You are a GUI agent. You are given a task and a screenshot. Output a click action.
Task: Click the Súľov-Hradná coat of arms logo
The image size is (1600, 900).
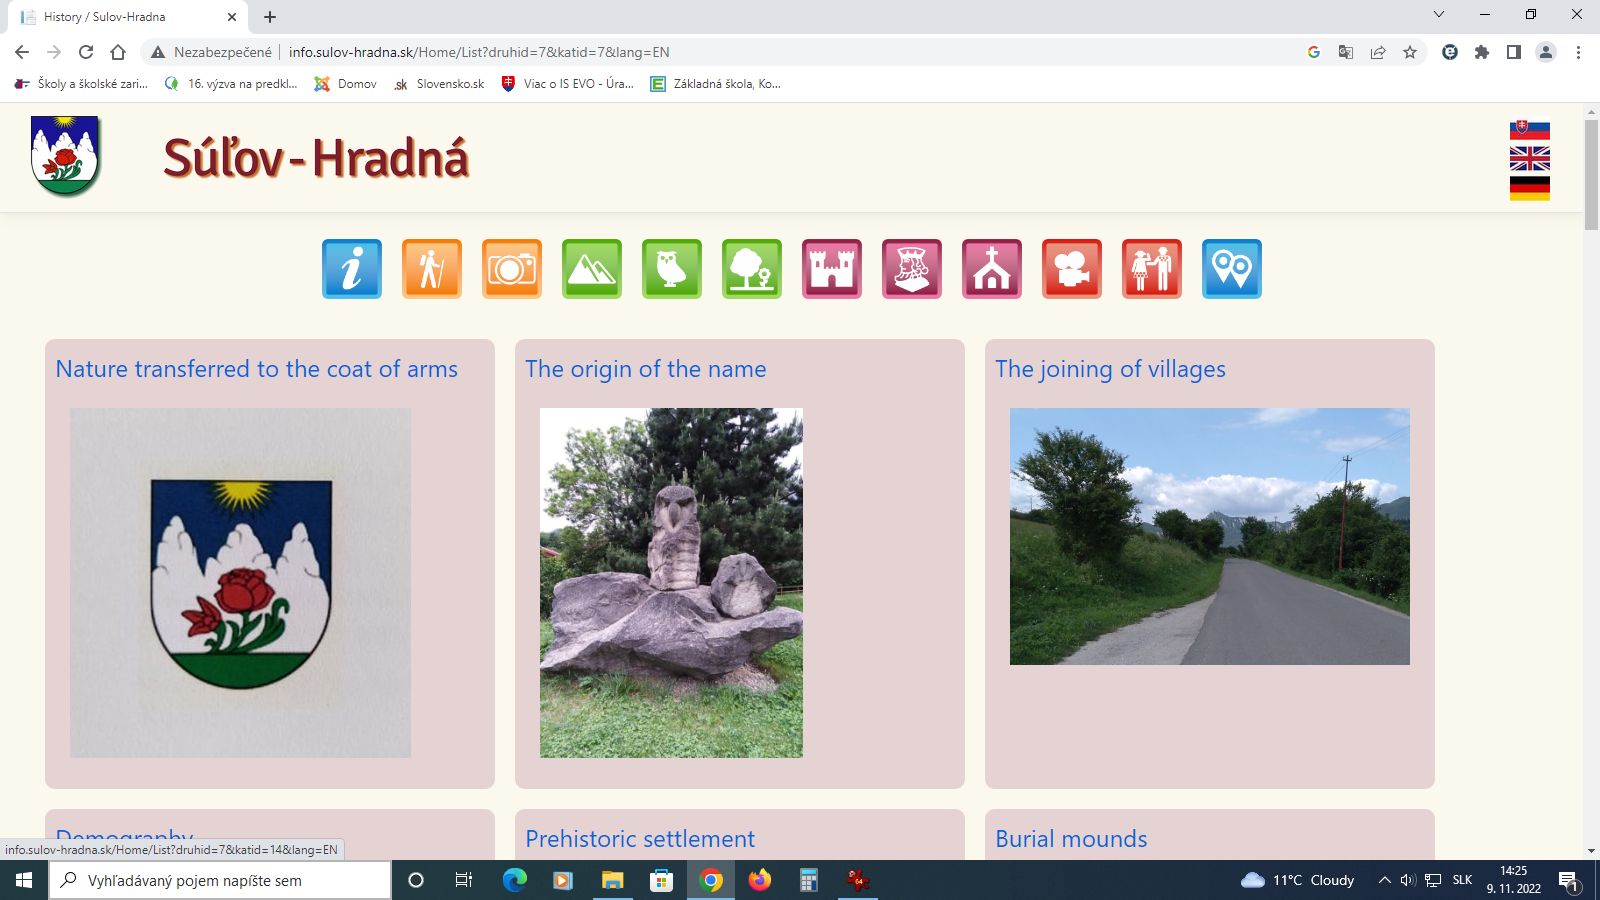pyautogui.click(x=65, y=155)
